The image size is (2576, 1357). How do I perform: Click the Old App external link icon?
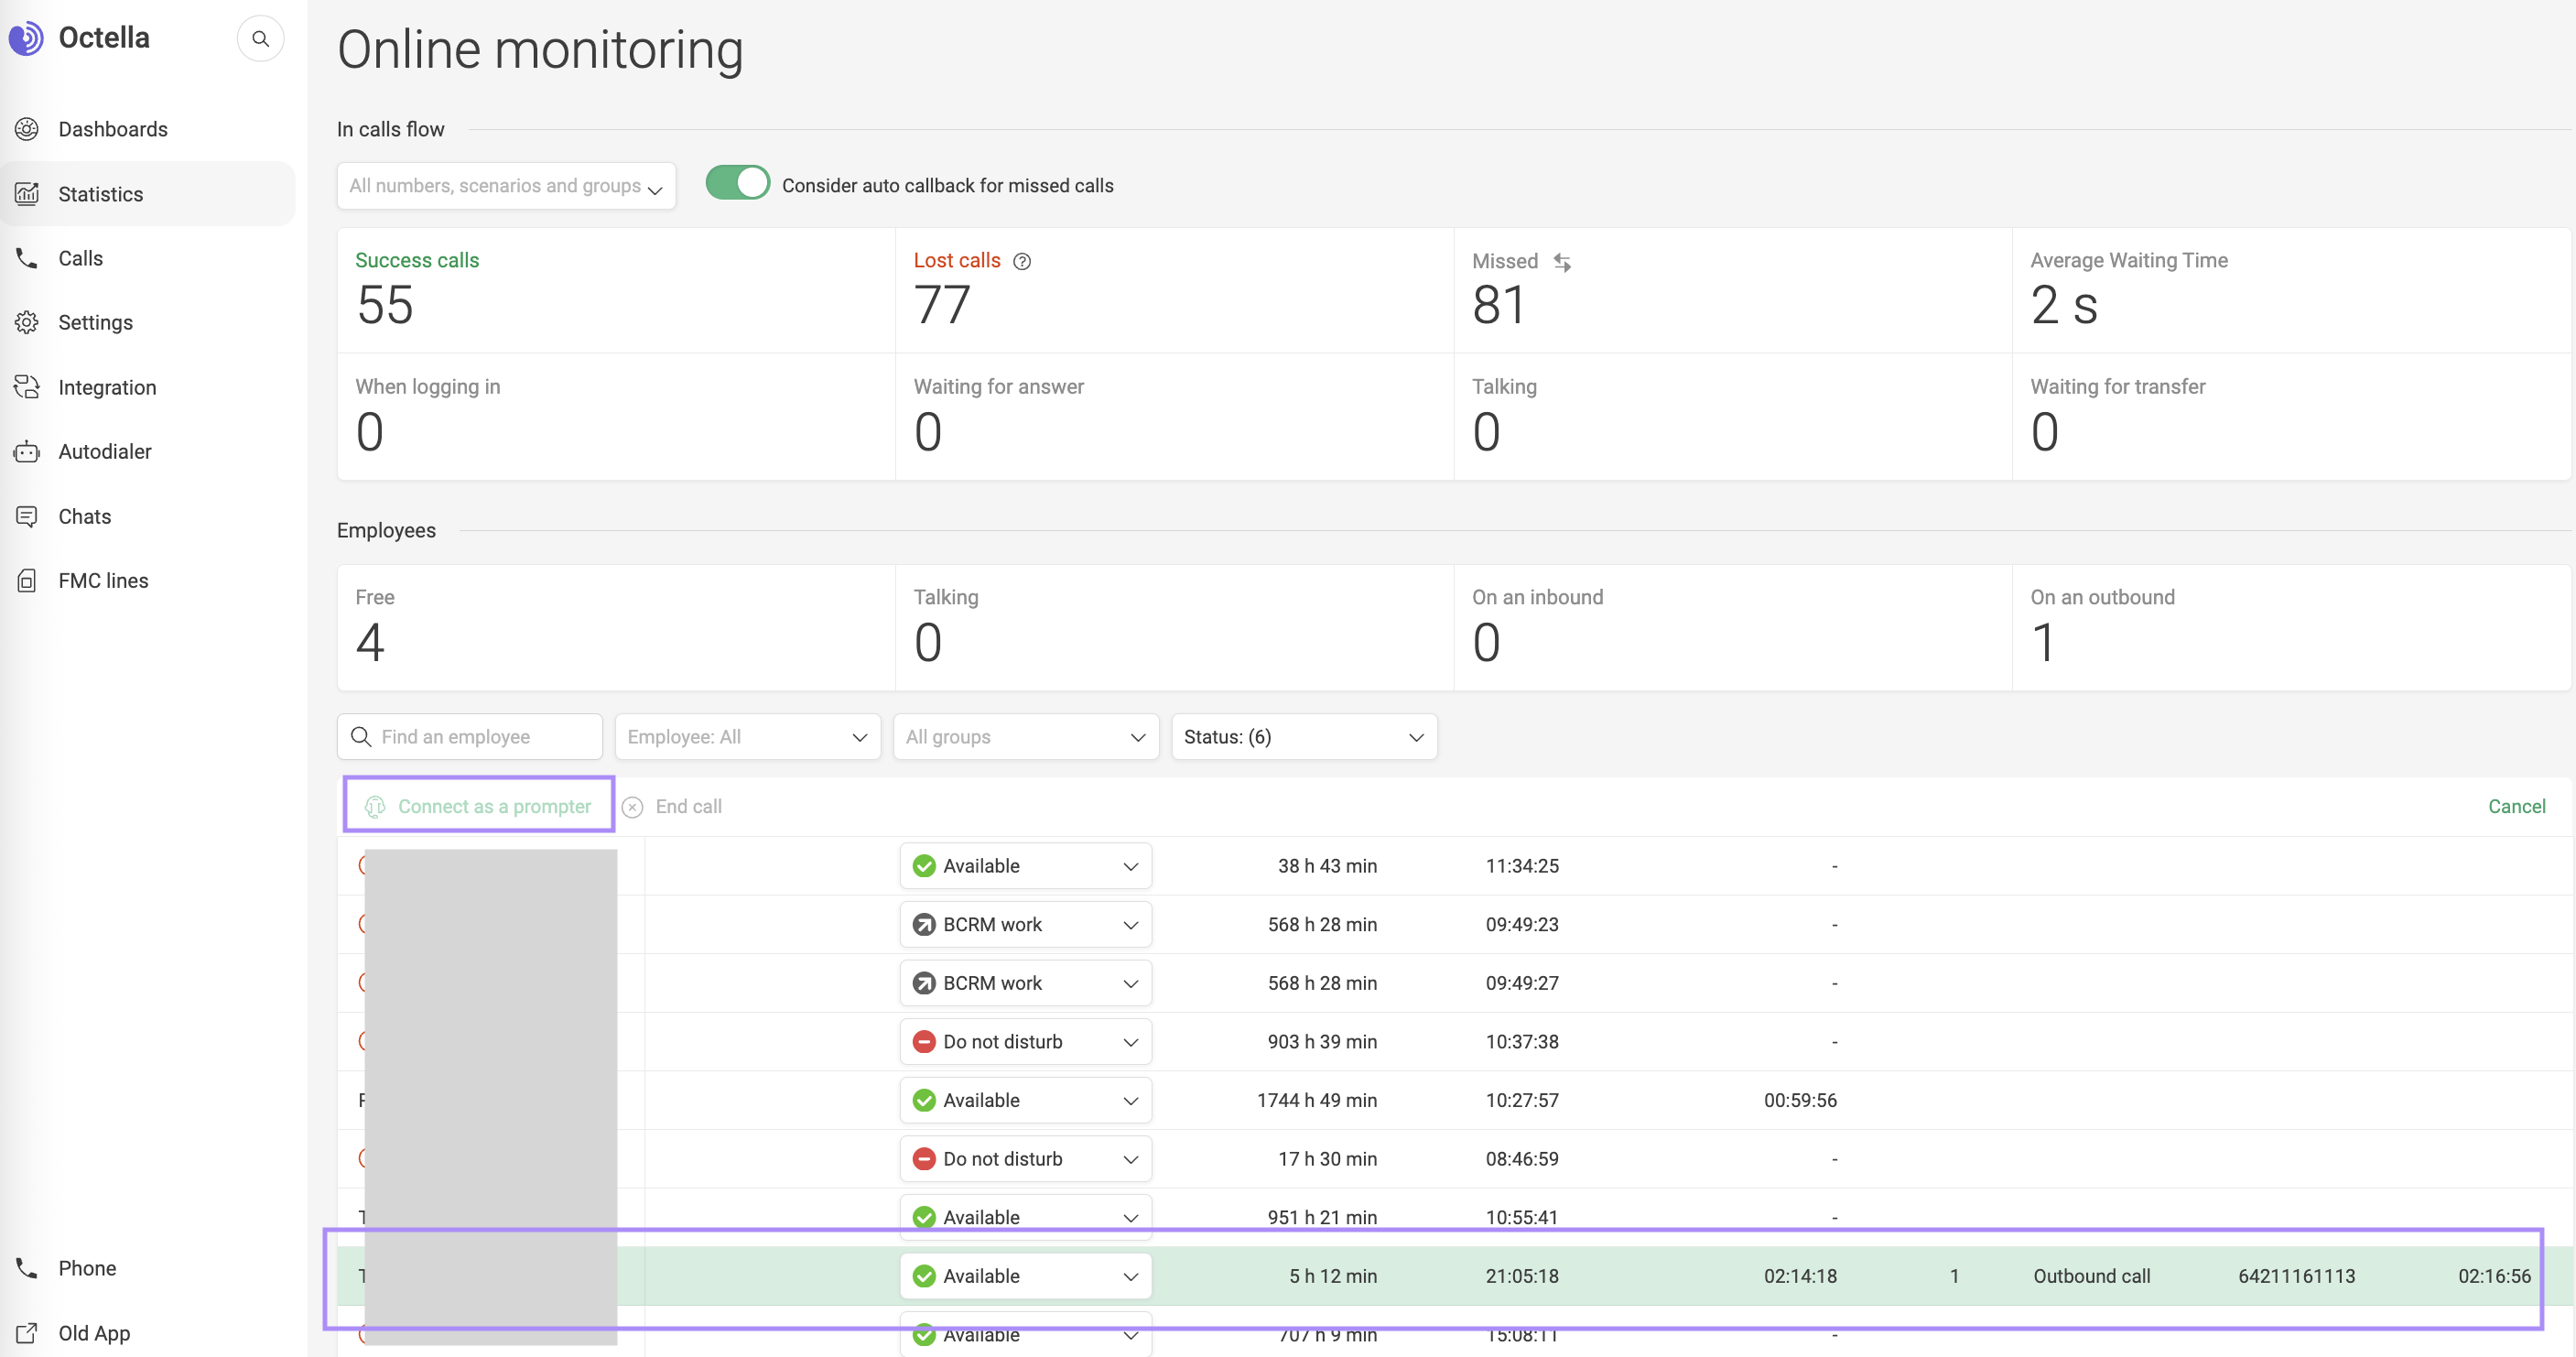27,1333
